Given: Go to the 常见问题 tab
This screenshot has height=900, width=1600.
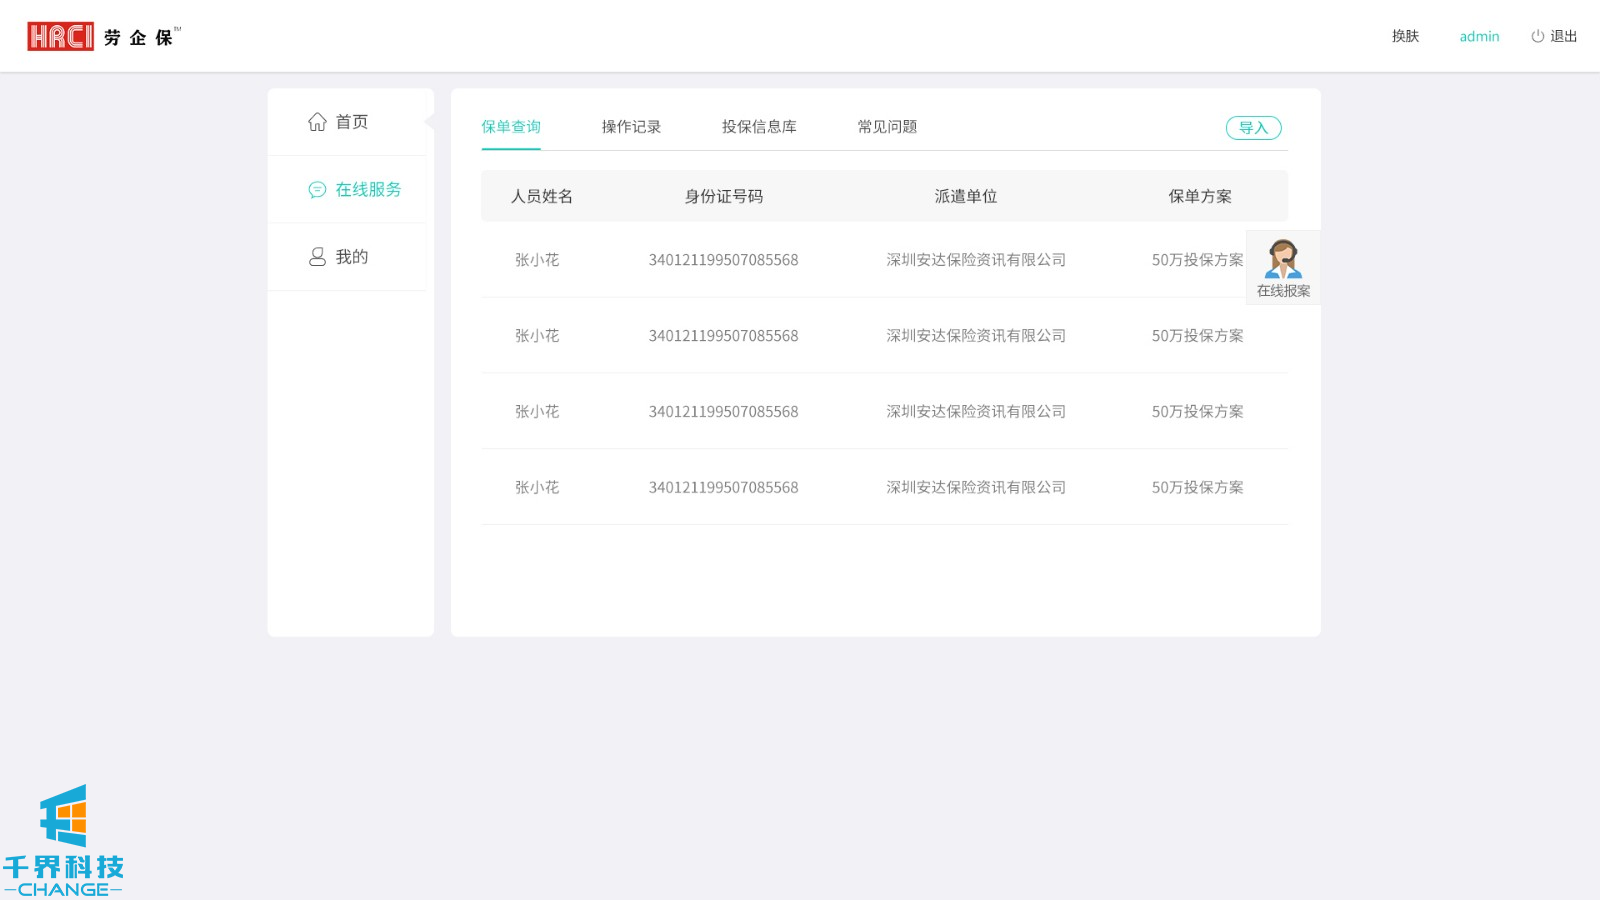Looking at the screenshot, I should 887,127.
